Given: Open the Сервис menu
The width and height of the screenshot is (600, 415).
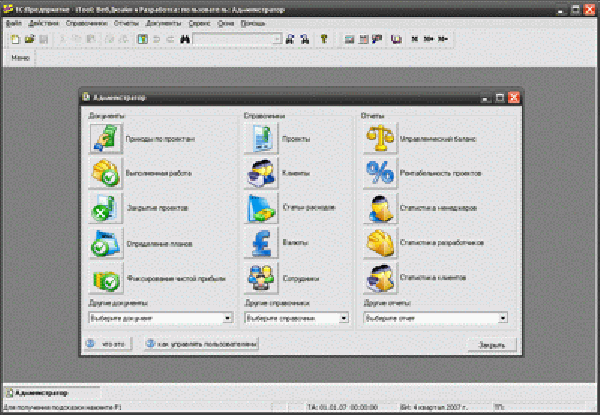Looking at the screenshot, I should [199, 23].
